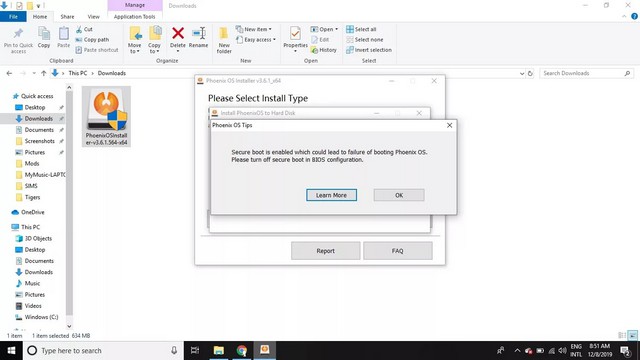This screenshot has width=640, height=360.
Task: Select the SIMS folder in navigation pane
Action: pyautogui.click(x=31, y=186)
